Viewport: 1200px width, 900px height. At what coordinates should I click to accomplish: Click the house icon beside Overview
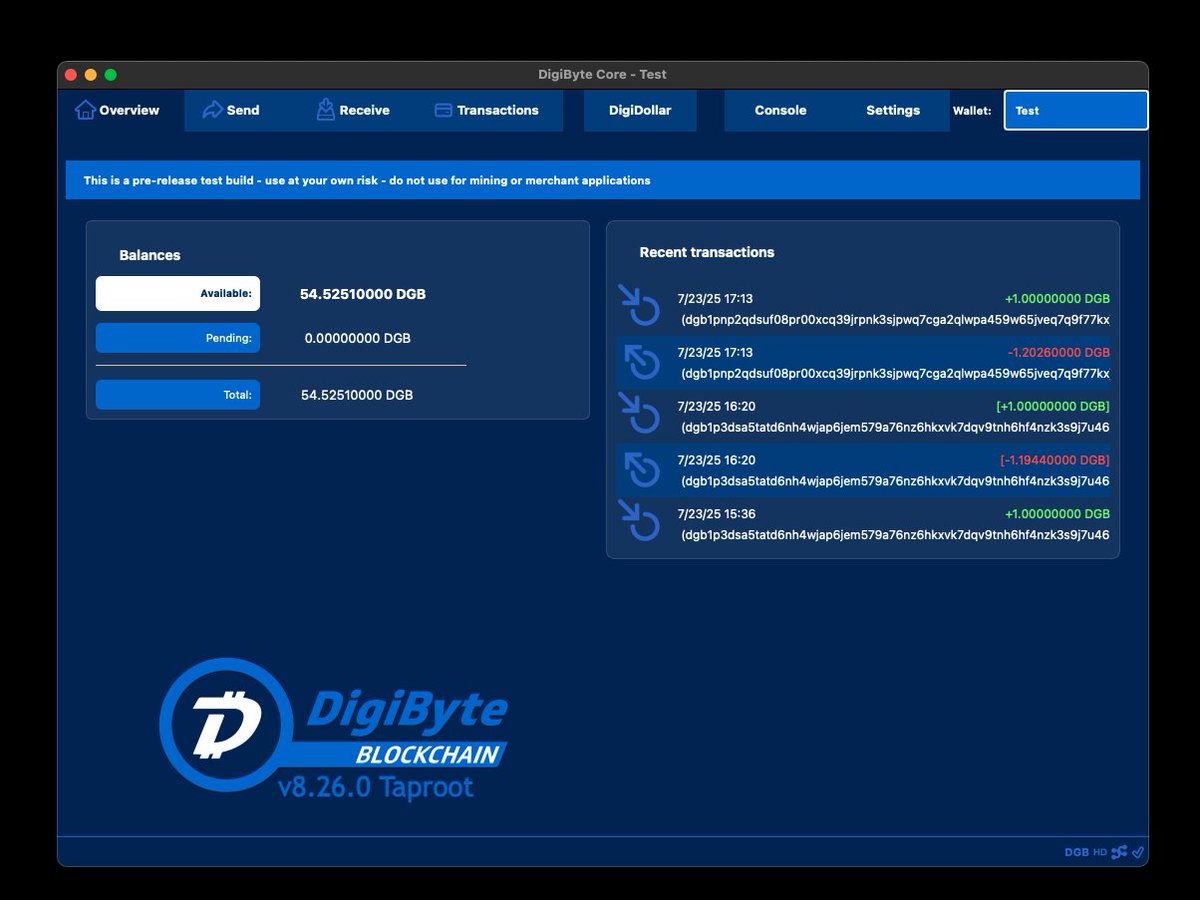click(x=85, y=110)
